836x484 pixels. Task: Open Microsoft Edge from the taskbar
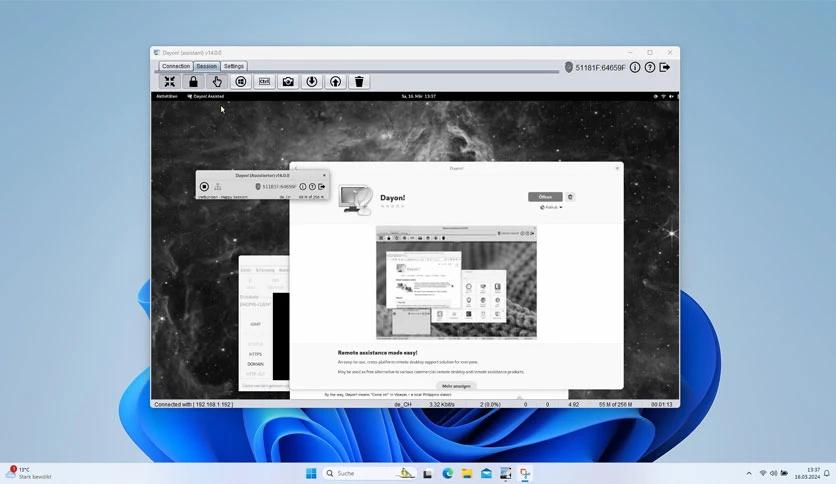tap(447, 473)
